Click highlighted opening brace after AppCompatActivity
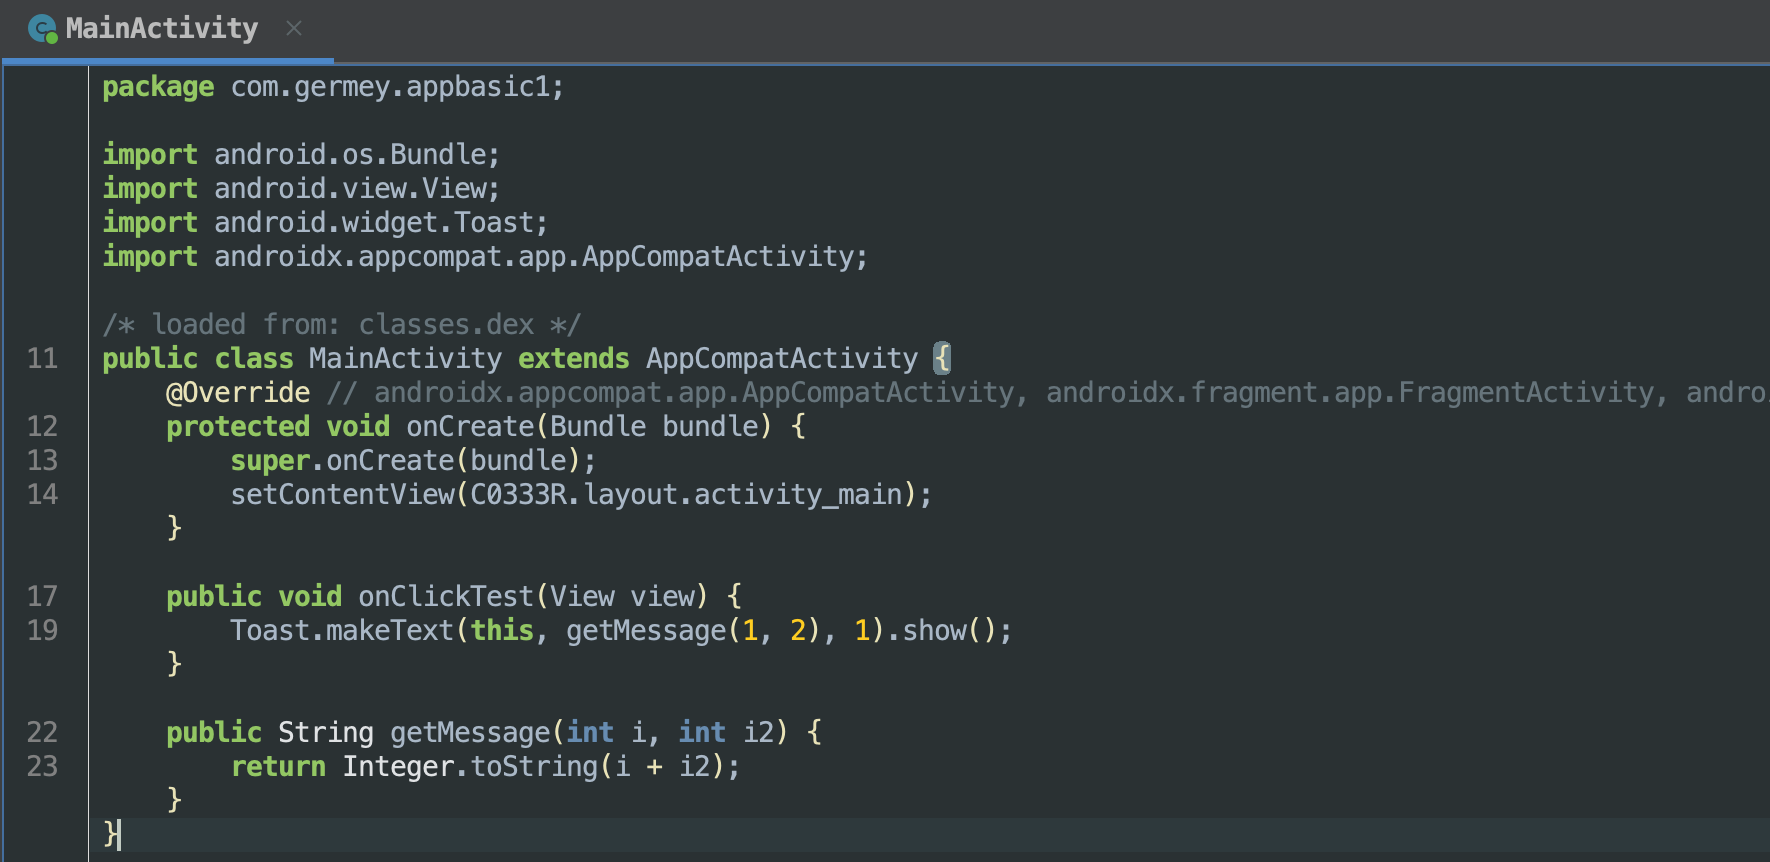Image resolution: width=1770 pixels, height=862 pixels. point(941,358)
